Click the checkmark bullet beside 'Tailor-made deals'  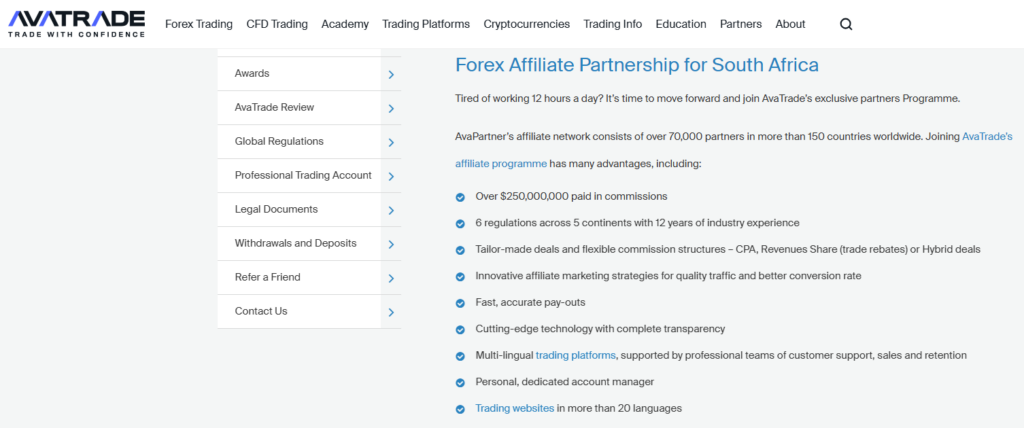[x=460, y=250]
